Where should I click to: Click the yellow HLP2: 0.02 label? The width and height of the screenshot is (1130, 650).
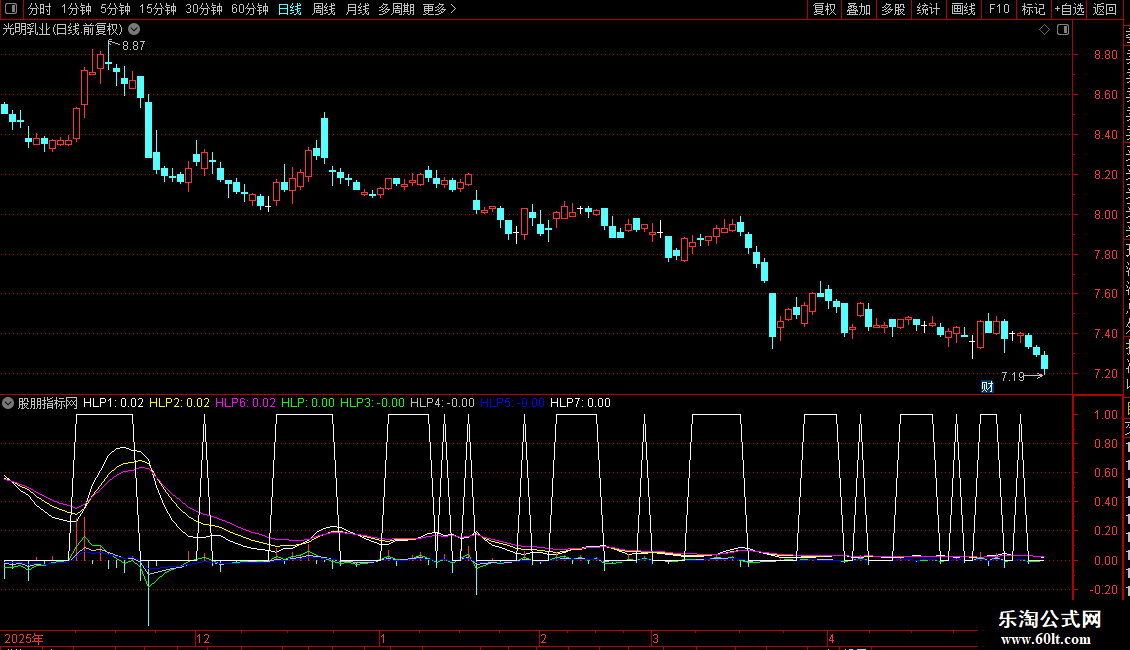pos(179,403)
